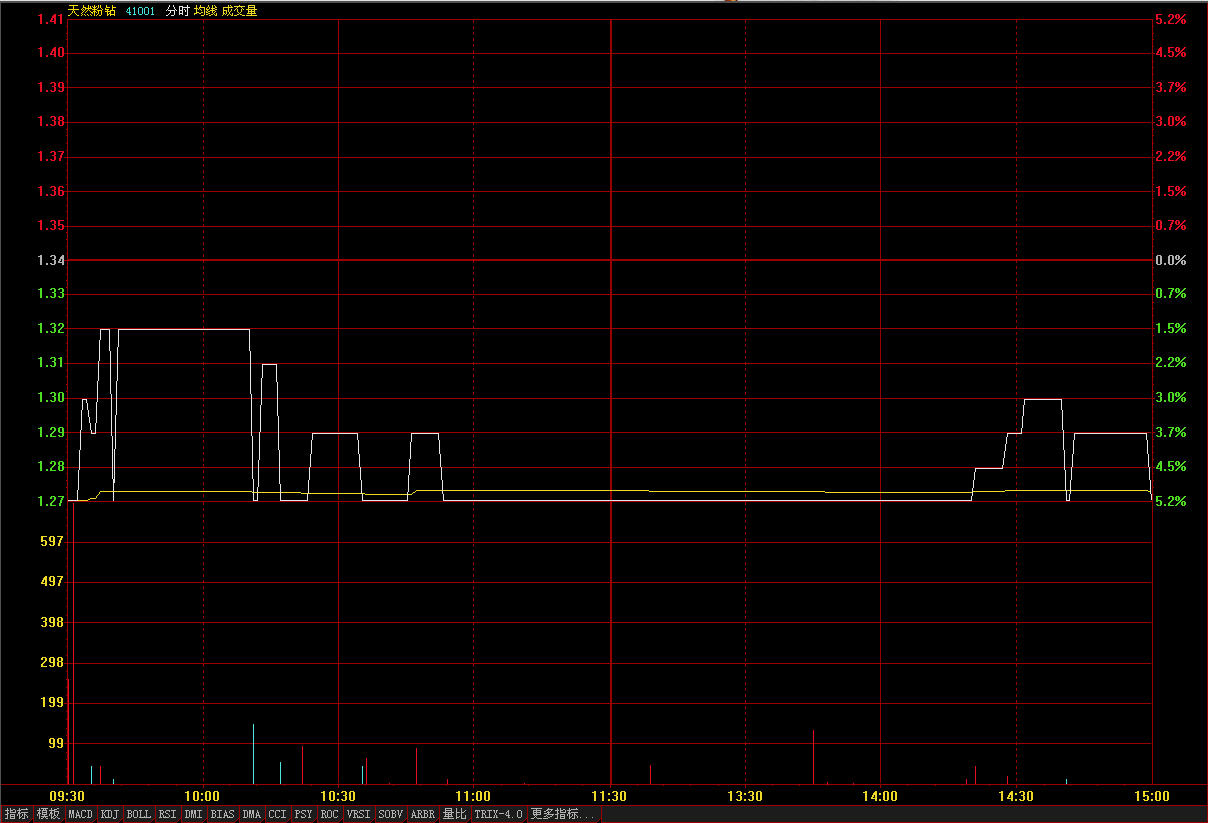This screenshot has width=1208, height=823.
Task: Click the 14:00 time axis label
Action: coord(880,797)
